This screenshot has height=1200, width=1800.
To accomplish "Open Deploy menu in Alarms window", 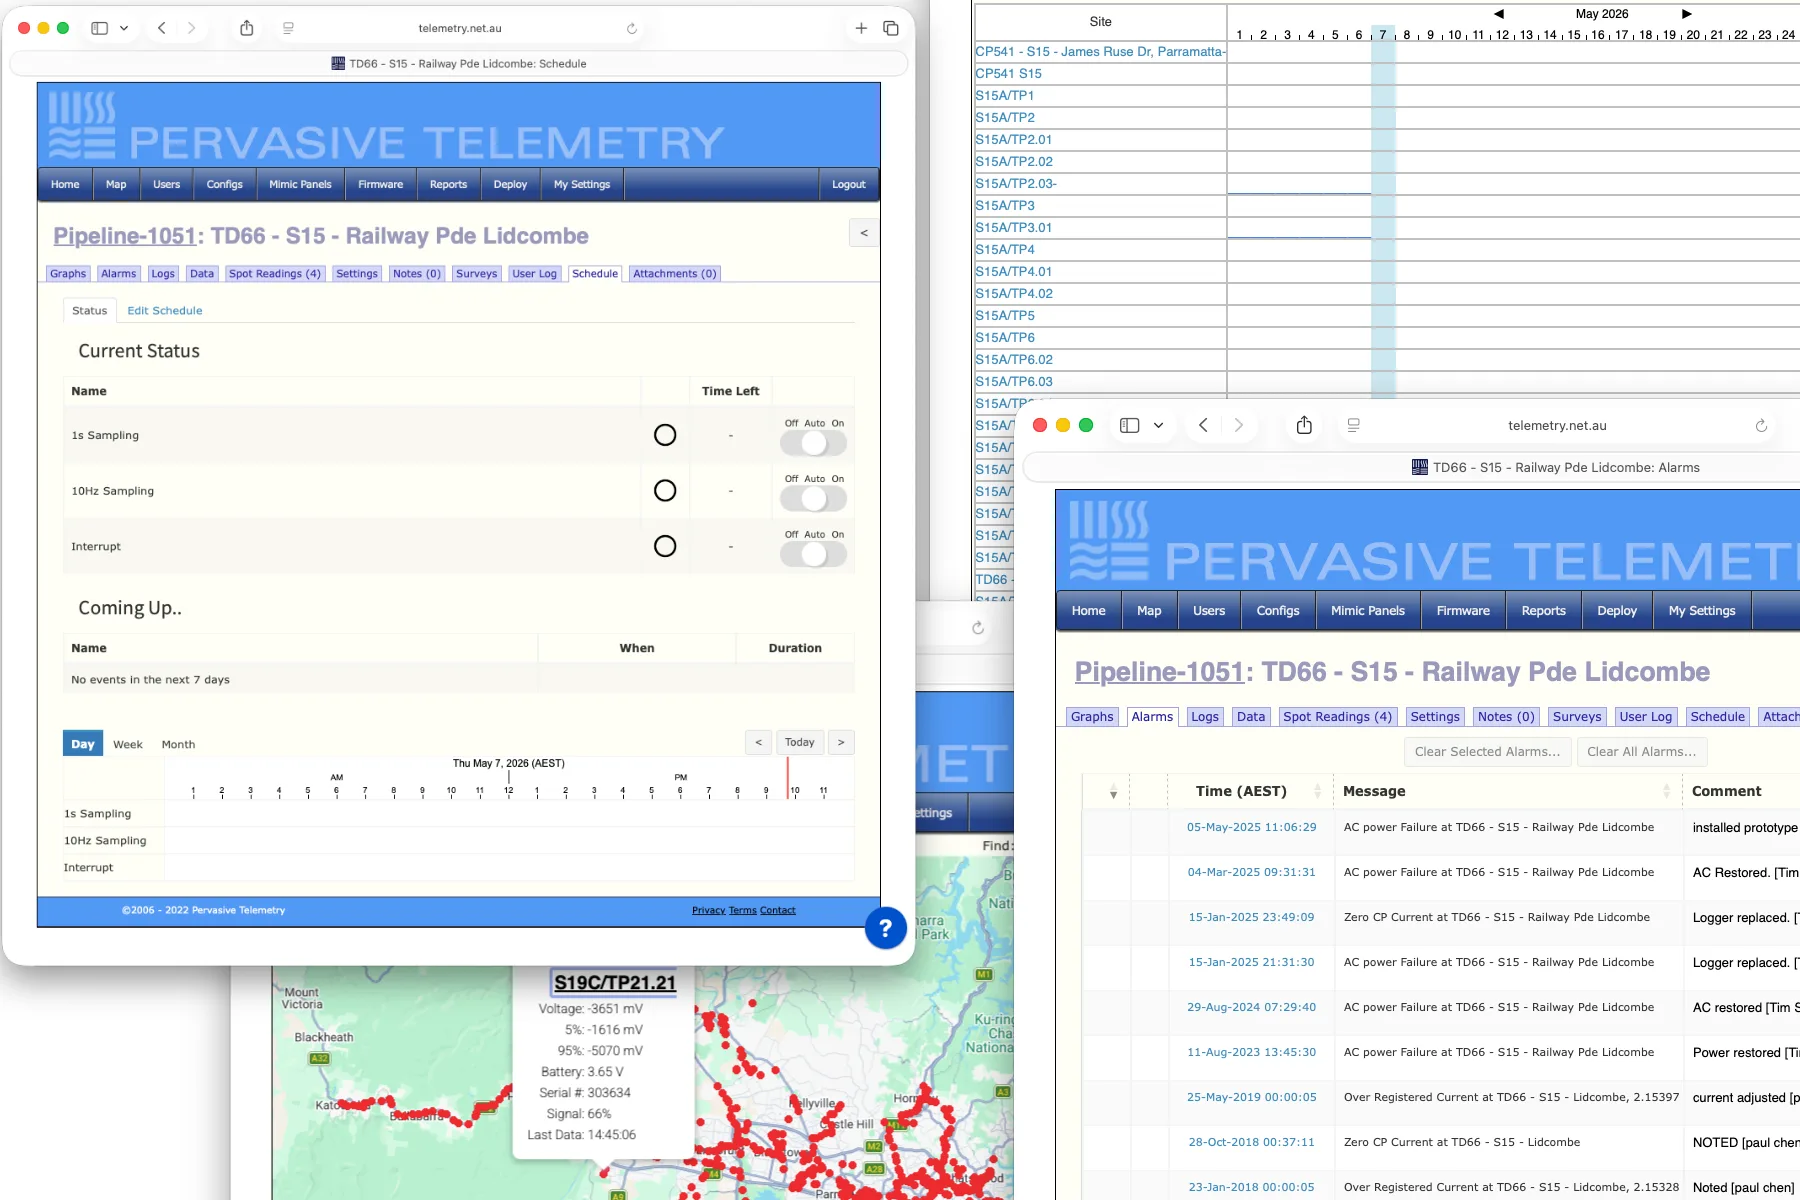I will 1616,611.
